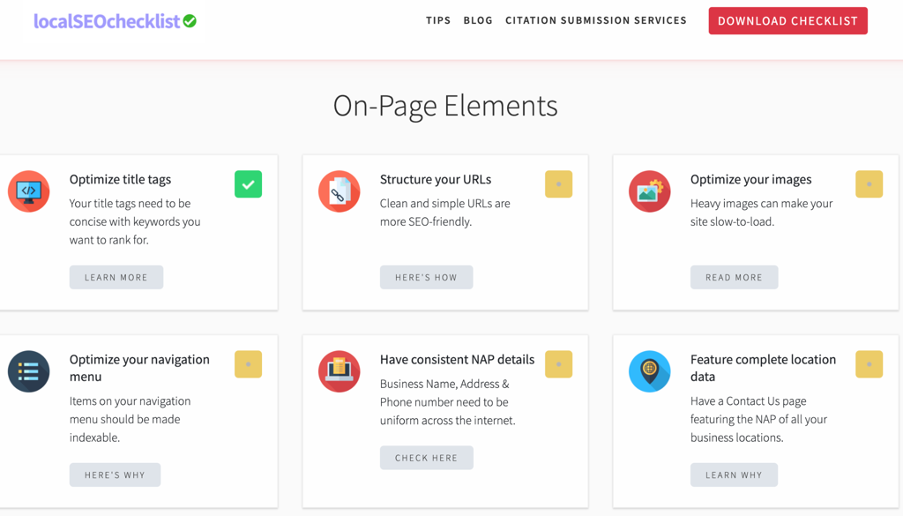
Task: Go to the Blog page
Action: tap(478, 21)
